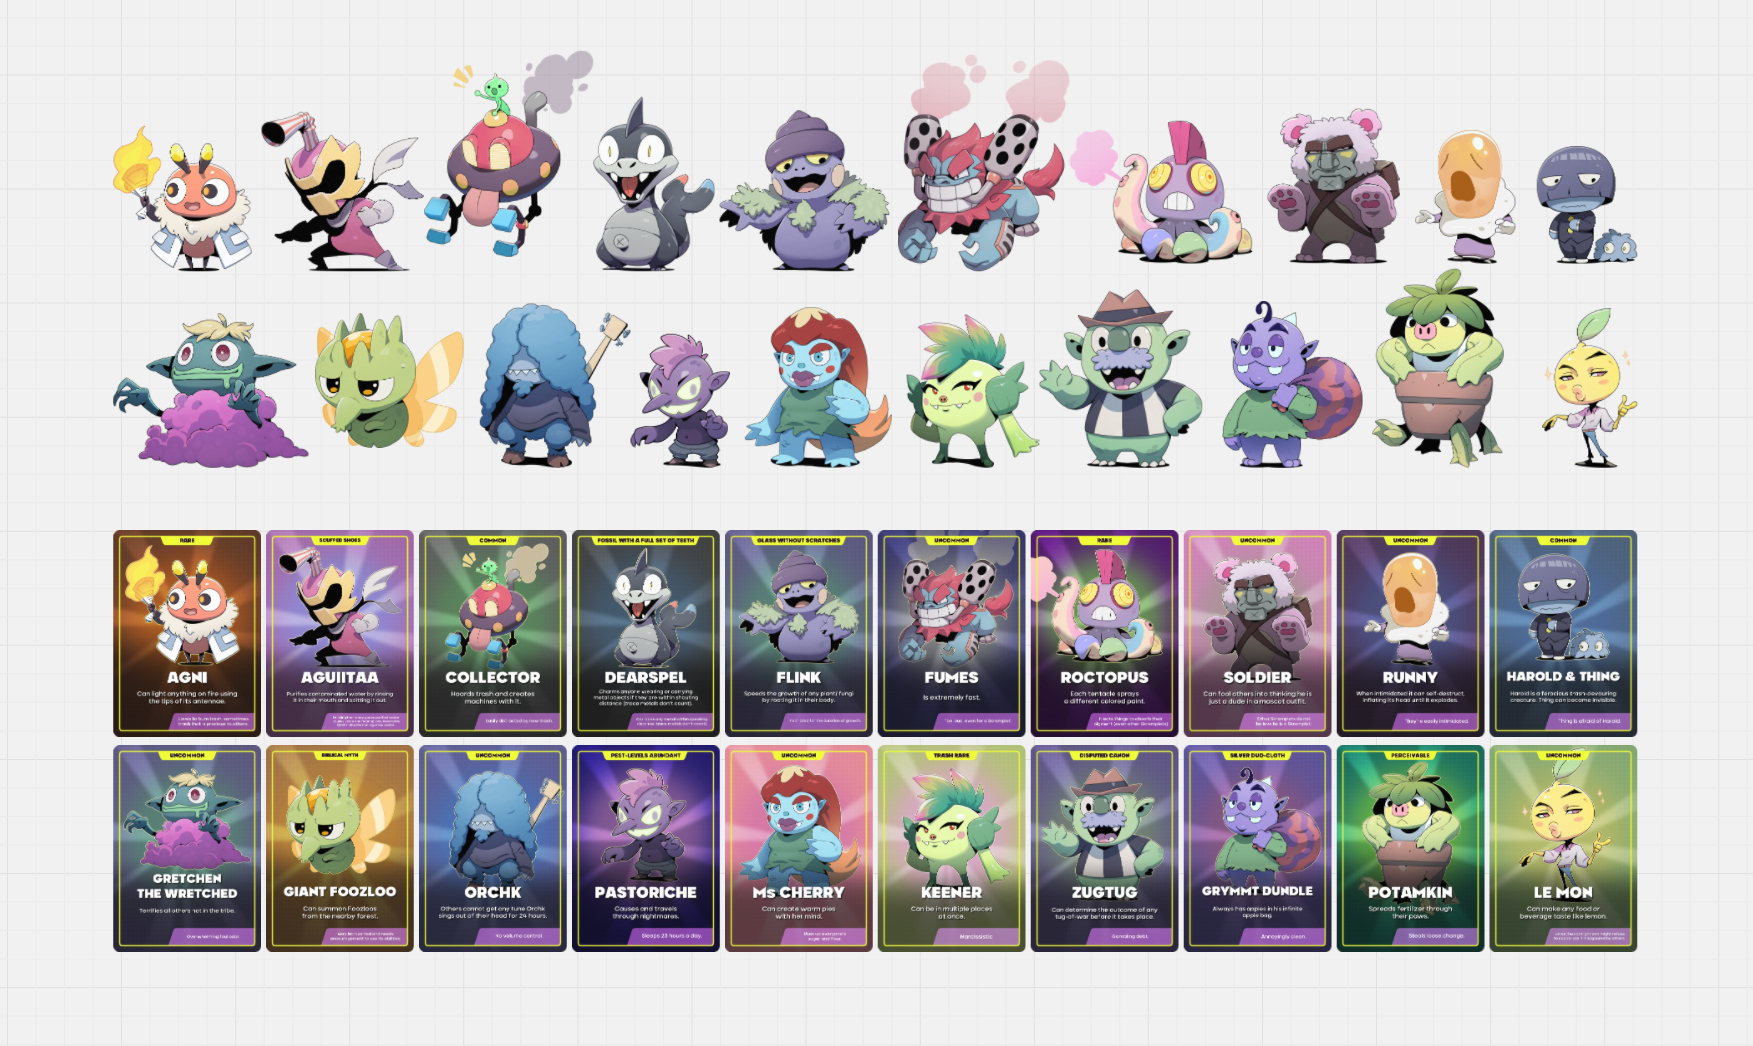Select the AGNI character card

click(187, 633)
